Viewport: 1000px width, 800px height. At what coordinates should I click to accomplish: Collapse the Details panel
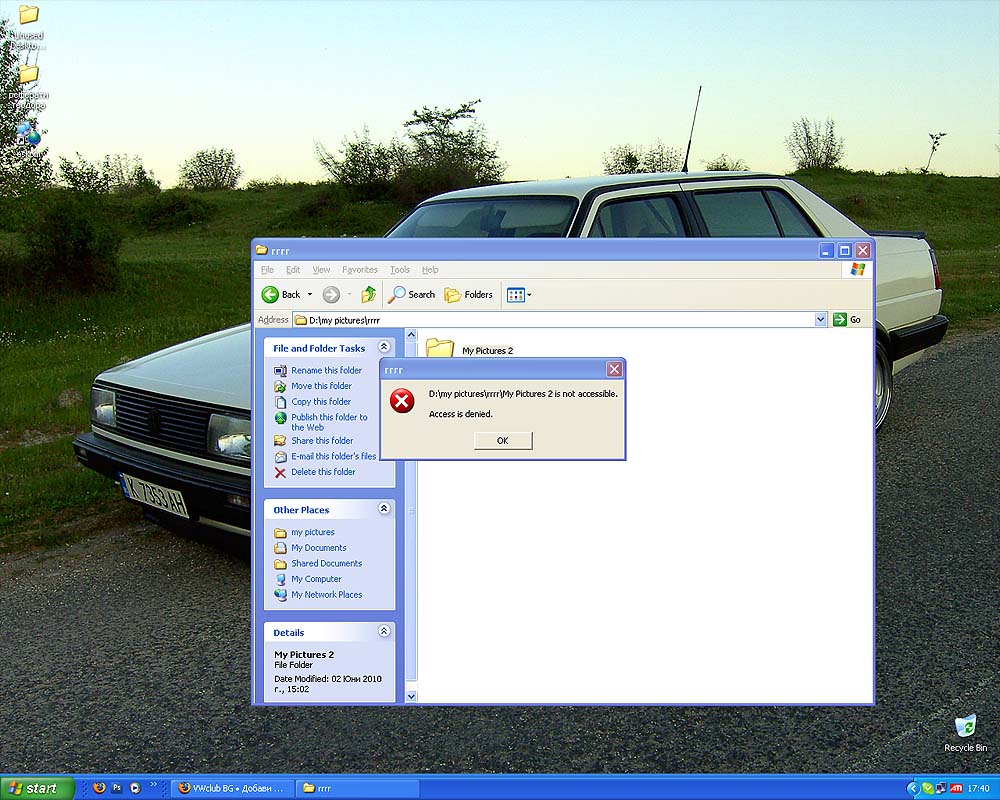tap(384, 632)
